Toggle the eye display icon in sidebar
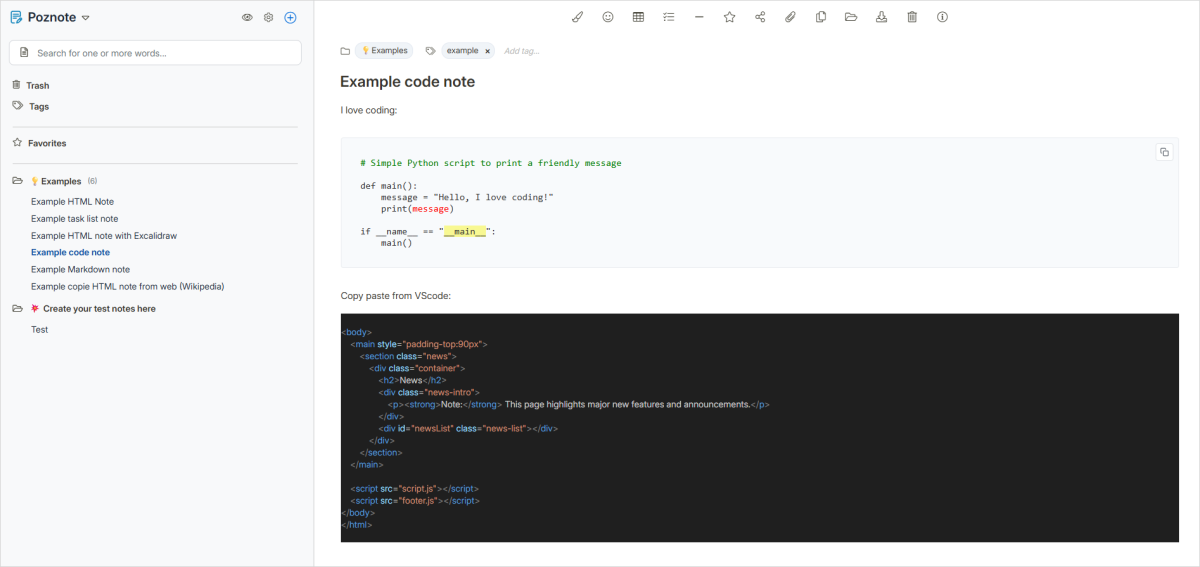The image size is (1200, 567). (x=247, y=18)
